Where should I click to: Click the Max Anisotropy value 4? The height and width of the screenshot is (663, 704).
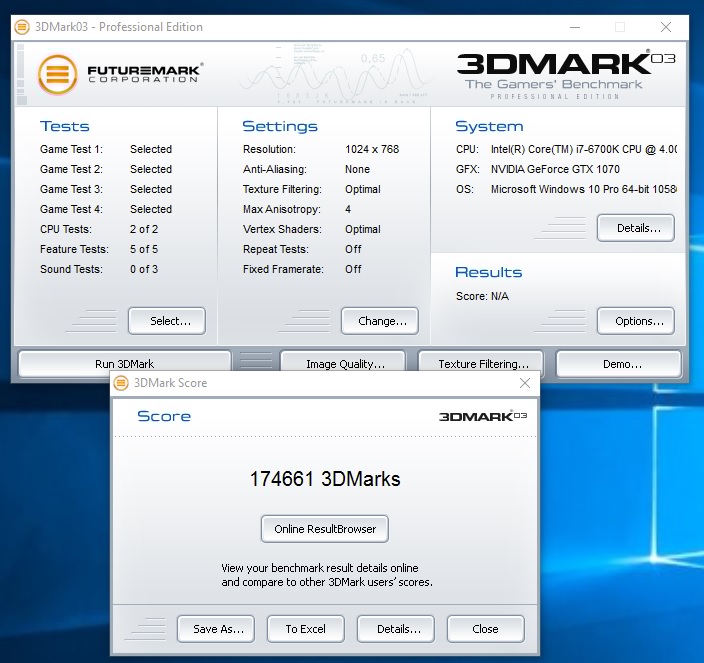tap(348, 209)
